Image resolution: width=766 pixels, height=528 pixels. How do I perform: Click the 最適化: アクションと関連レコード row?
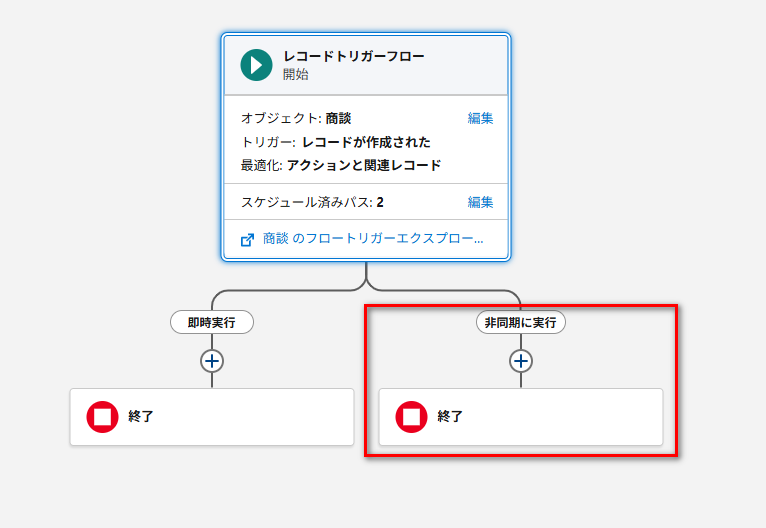point(341,165)
